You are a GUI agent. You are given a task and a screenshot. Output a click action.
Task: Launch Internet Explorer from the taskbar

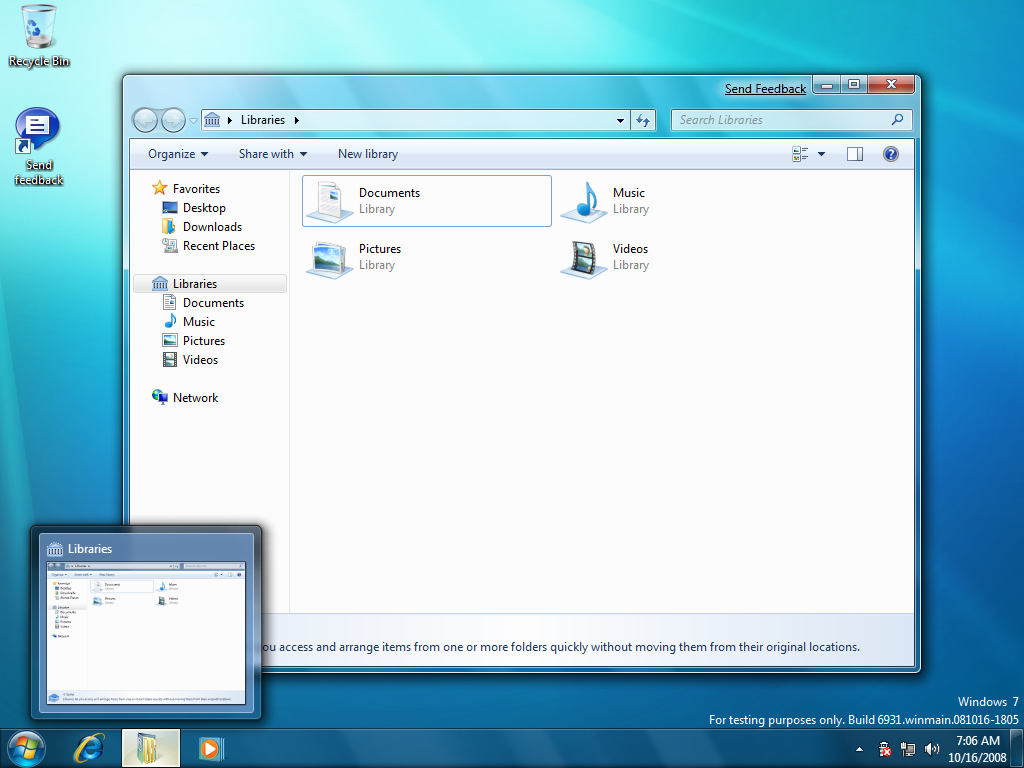point(91,747)
